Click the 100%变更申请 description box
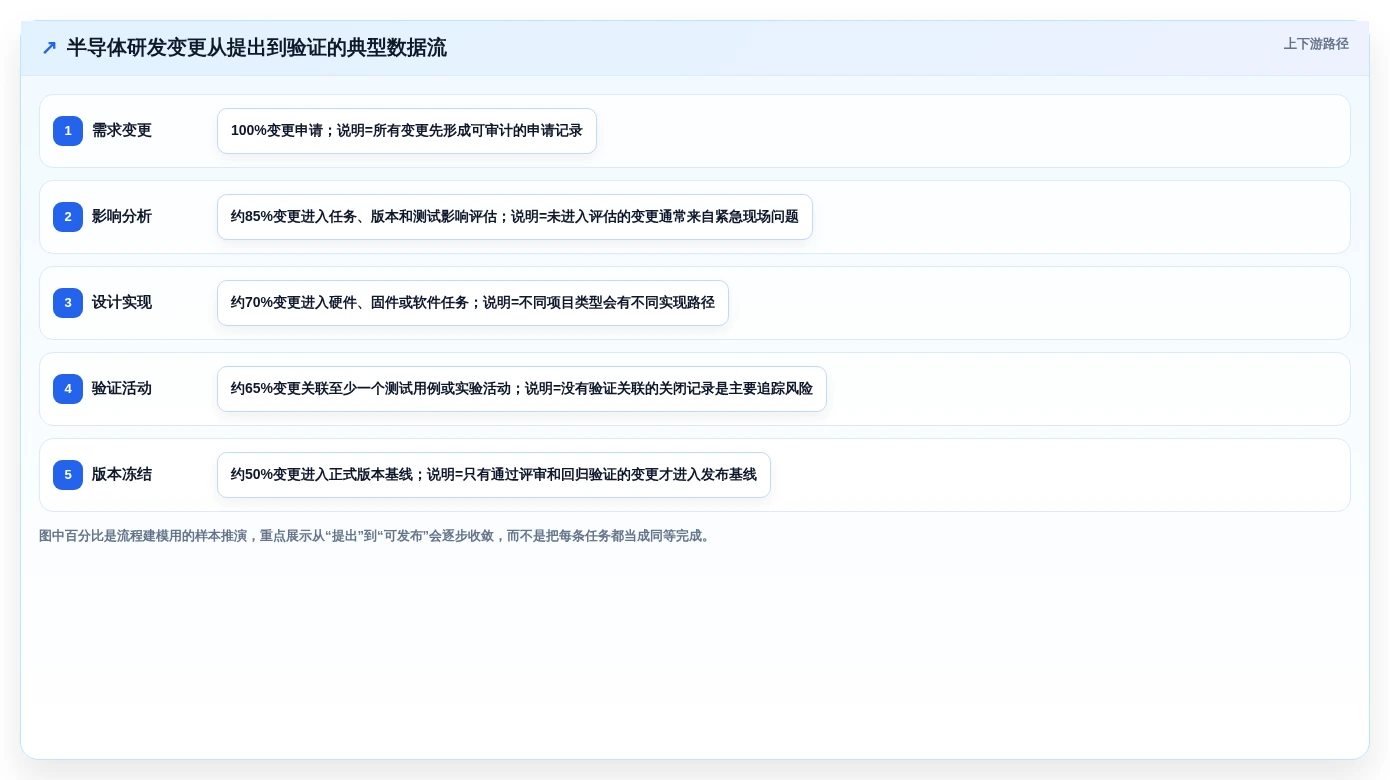The image size is (1390, 780). (407, 131)
